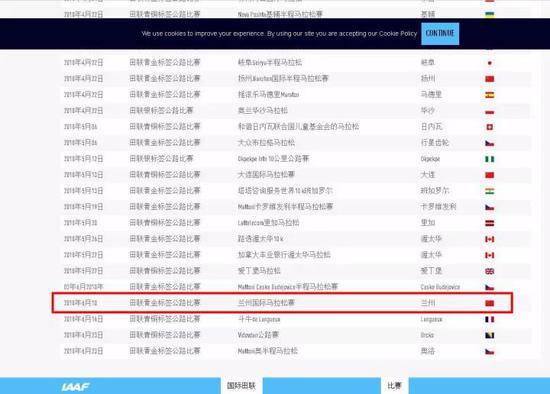Click the France flag in Langueux row

point(489,319)
